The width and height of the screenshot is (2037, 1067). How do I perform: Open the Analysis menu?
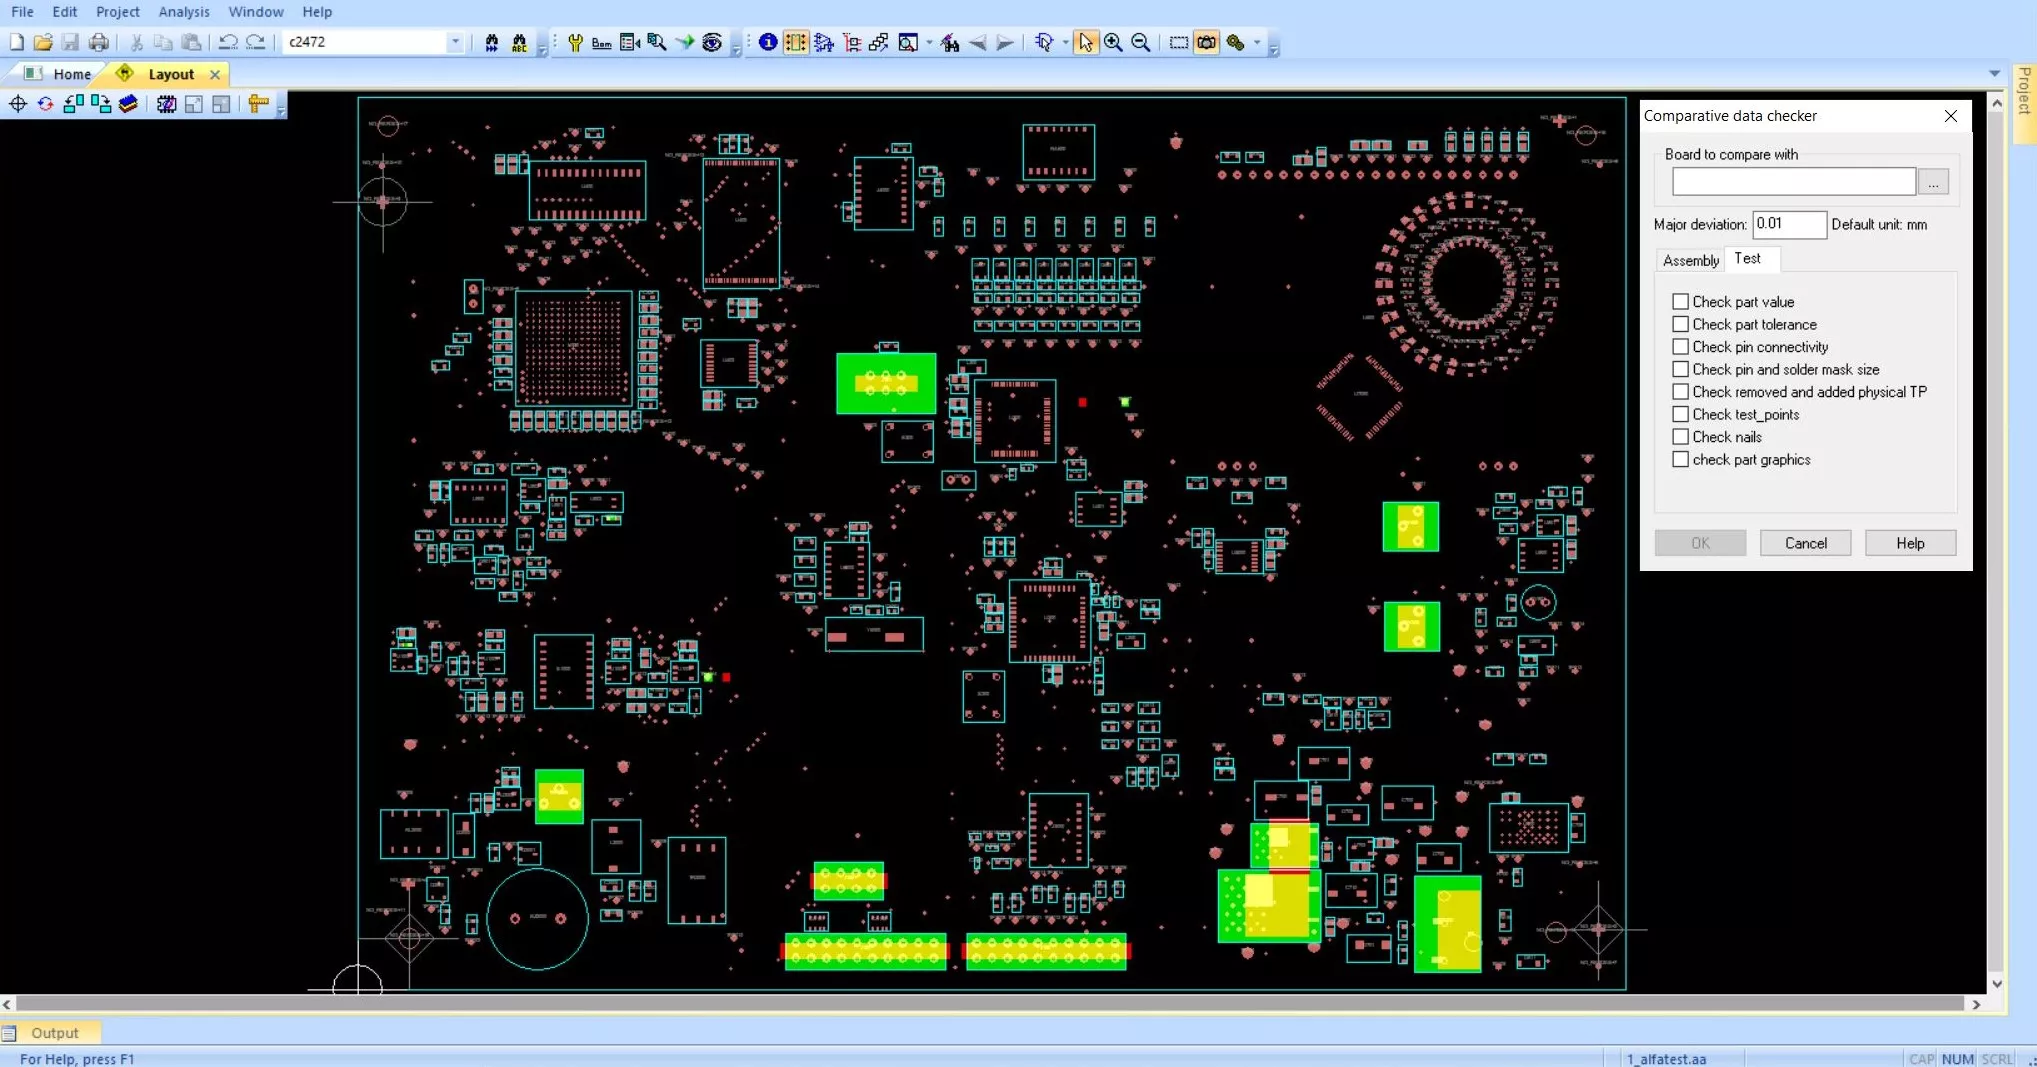pos(184,12)
